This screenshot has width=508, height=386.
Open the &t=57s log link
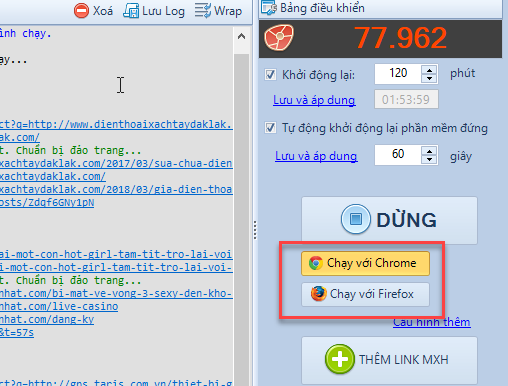17,332
